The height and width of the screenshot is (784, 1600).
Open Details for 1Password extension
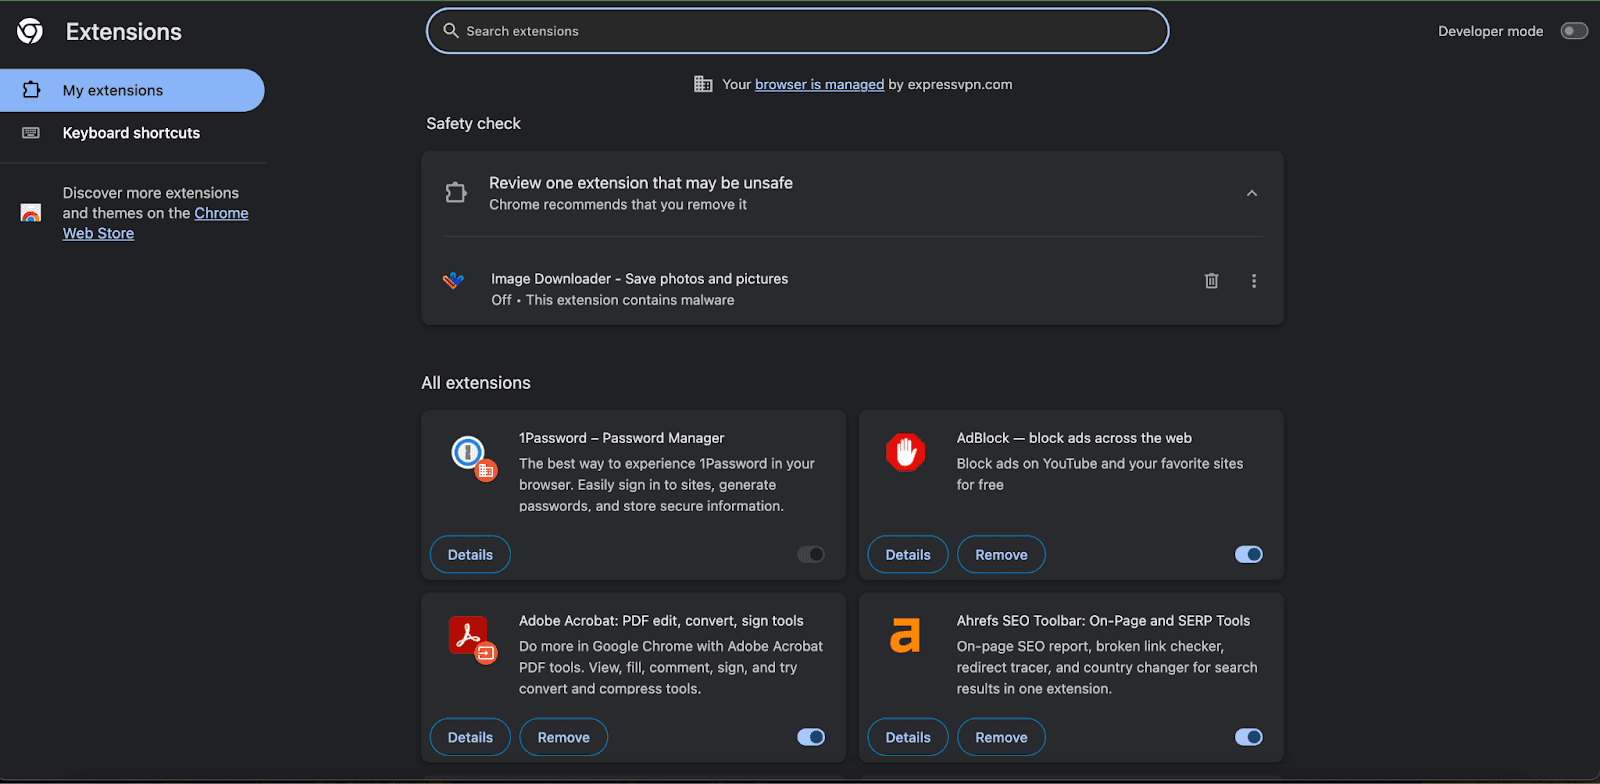[470, 555]
